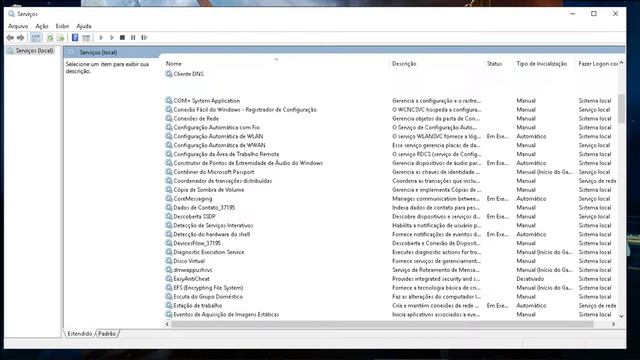Screen dimensions: 640x360
Task: Click the Pause Service toolbar icon
Action: pyautogui.click(x=133, y=38)
